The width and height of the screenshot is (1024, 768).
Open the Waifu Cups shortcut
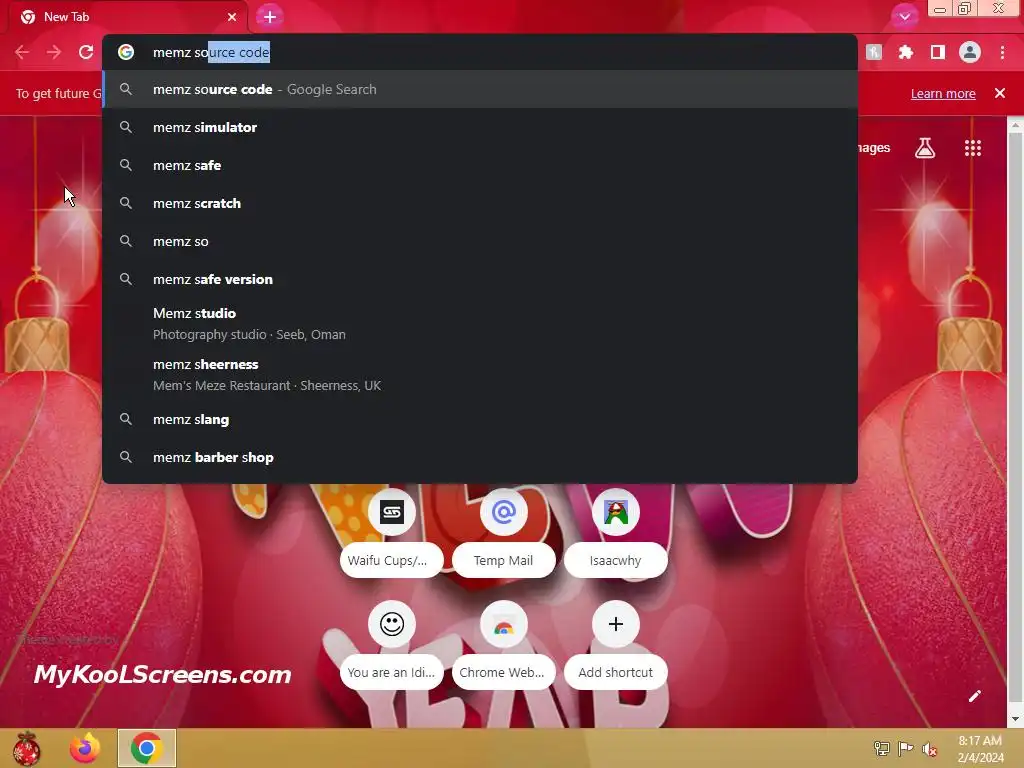[x=392, y=534]
